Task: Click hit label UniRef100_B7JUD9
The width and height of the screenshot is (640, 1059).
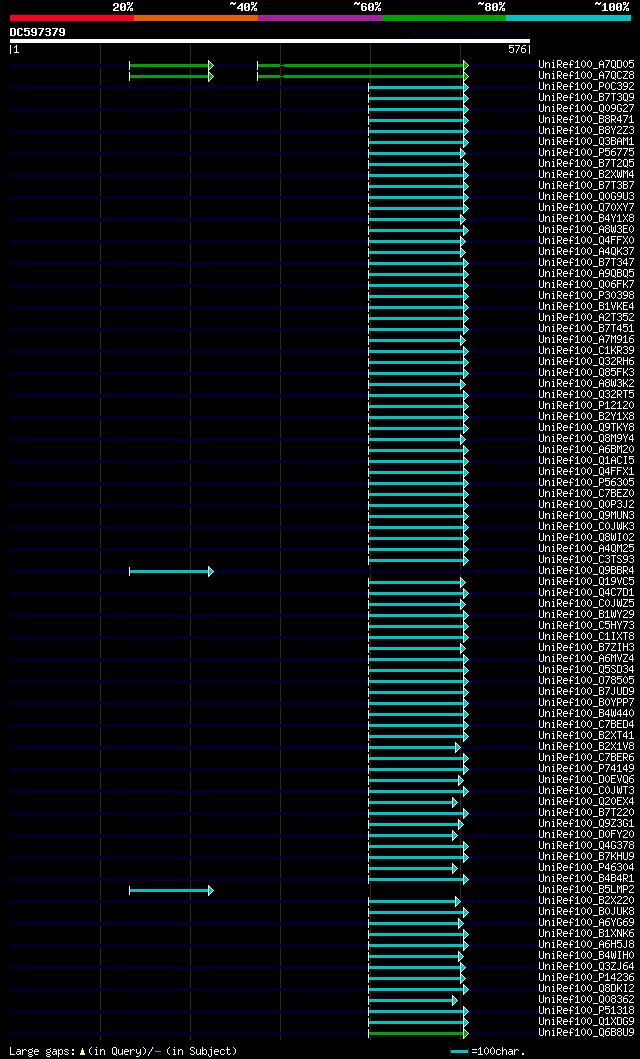Action: [x=586, y=692]
